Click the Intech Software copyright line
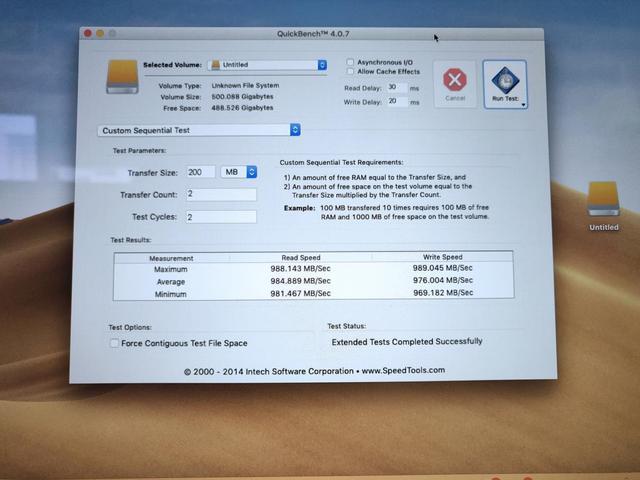640x480 pixels. coord(314,371)
